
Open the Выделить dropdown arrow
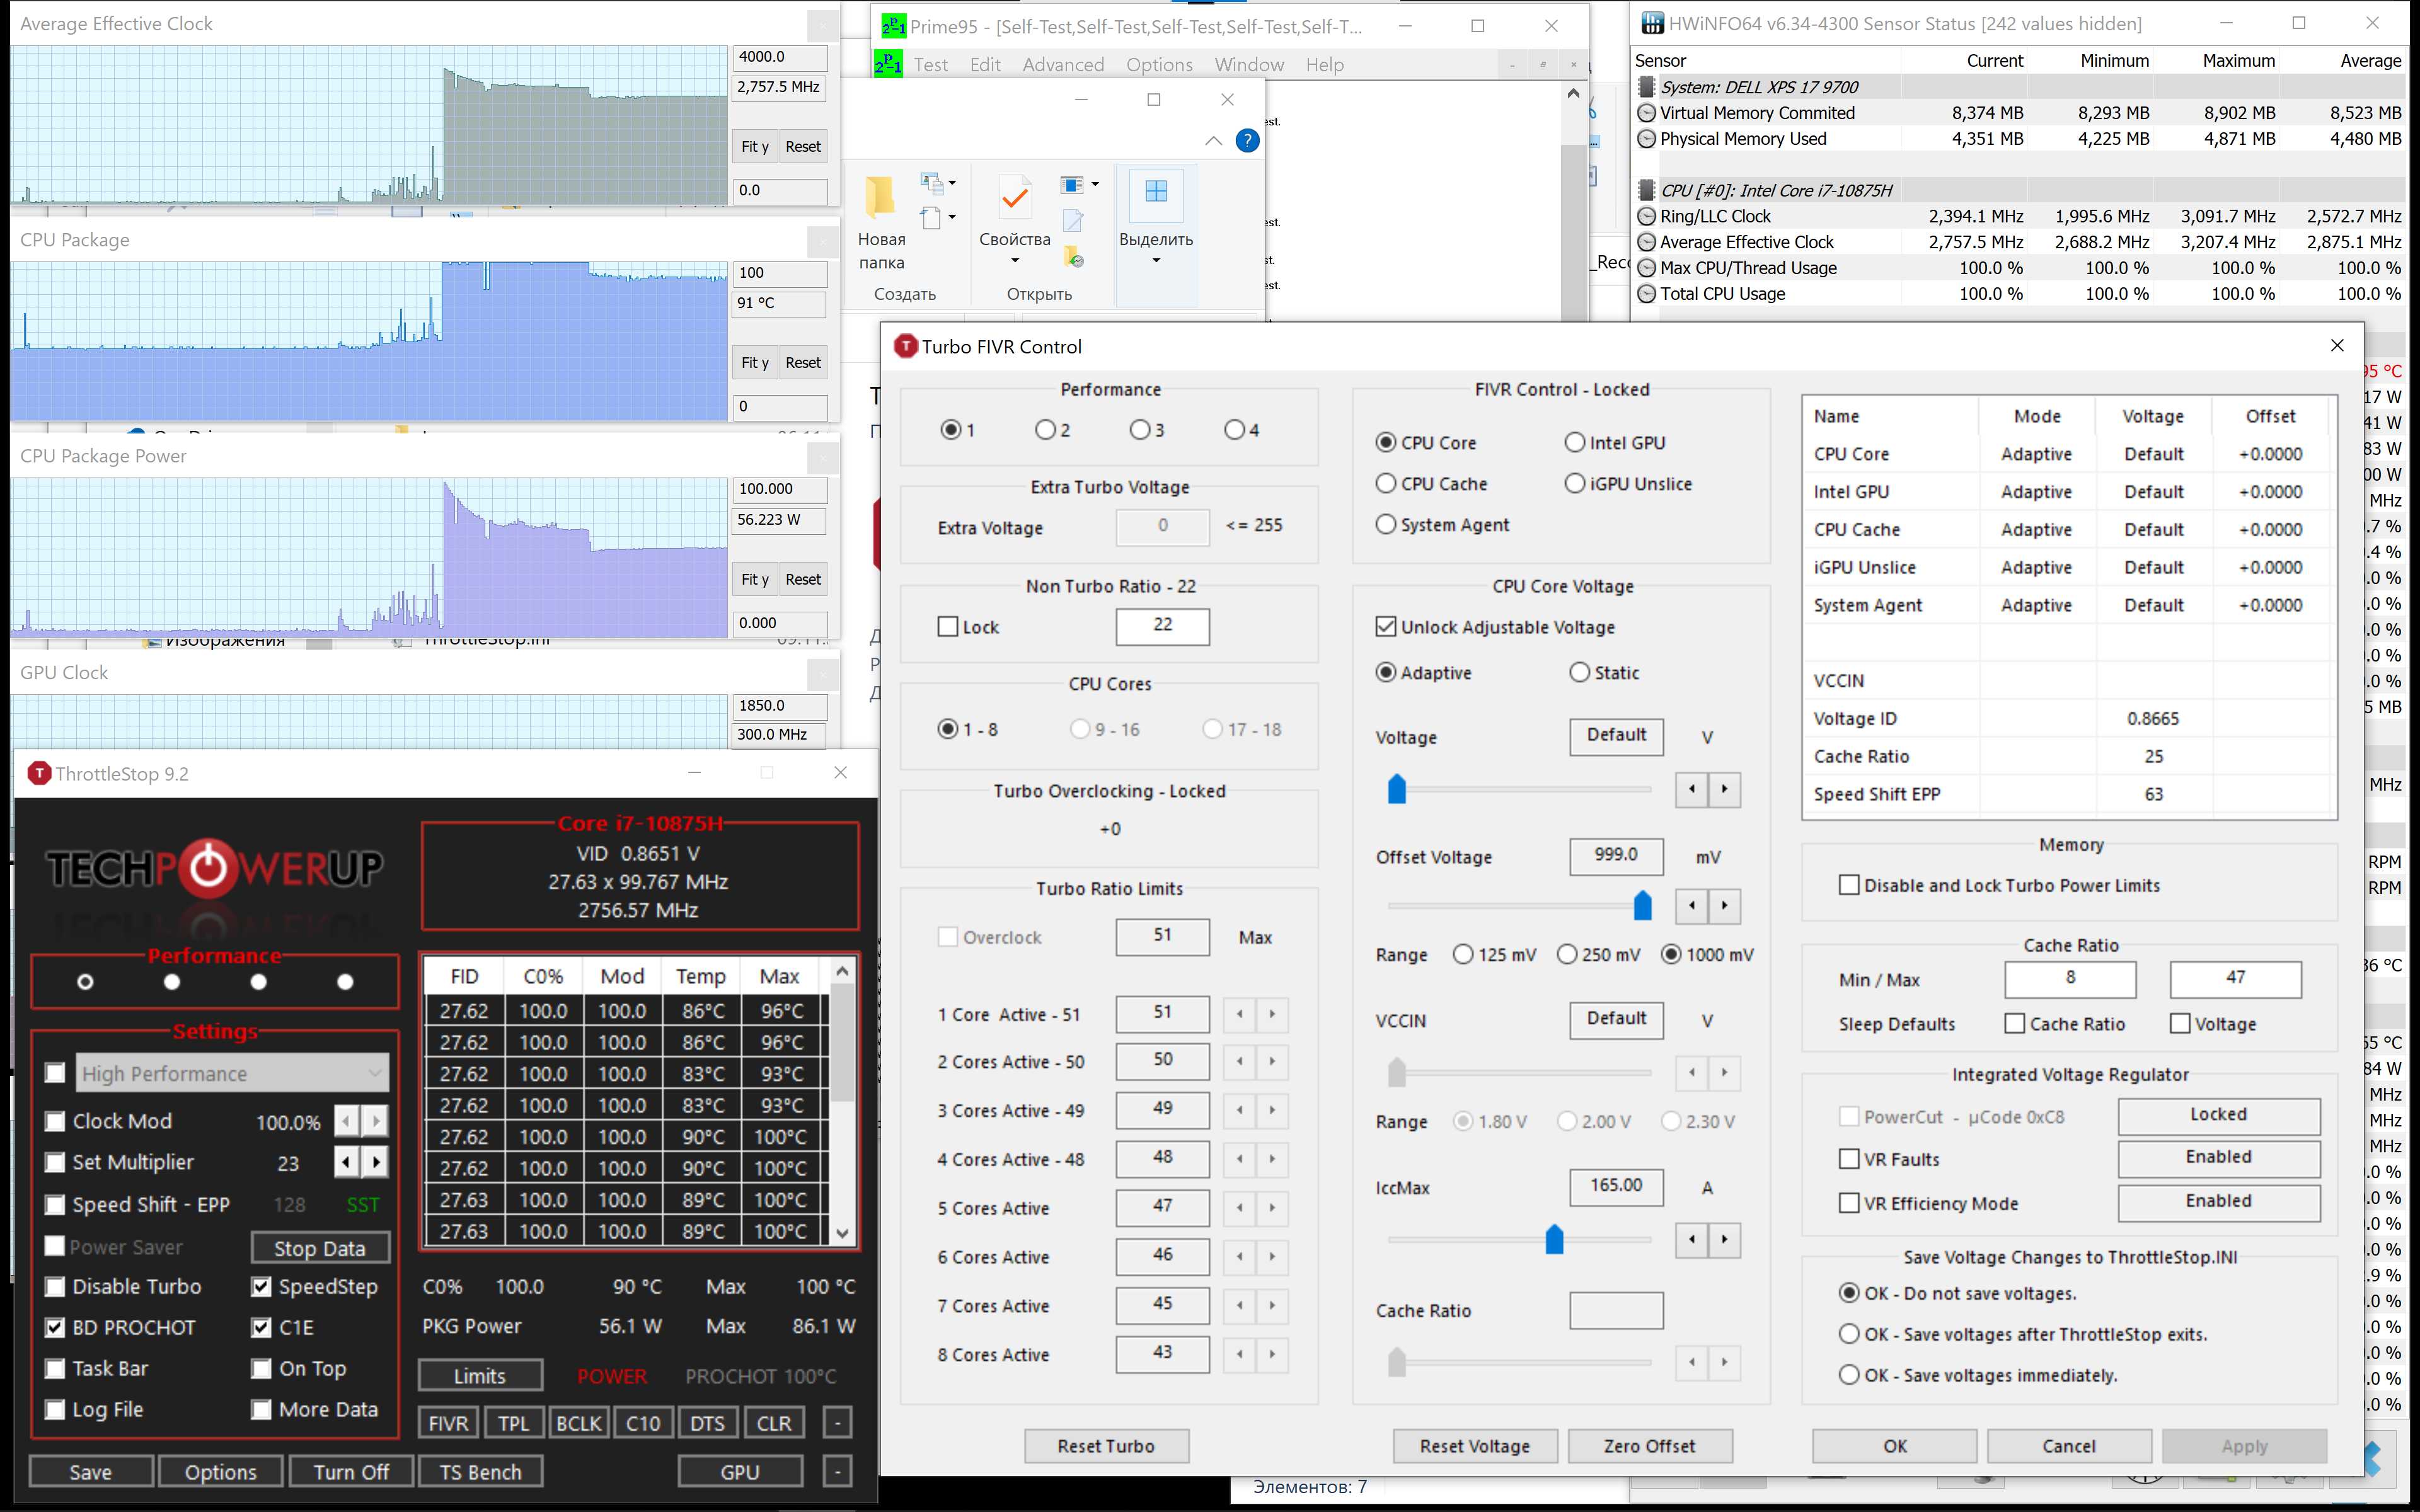pyautogui.click(x=1156, y=261)
